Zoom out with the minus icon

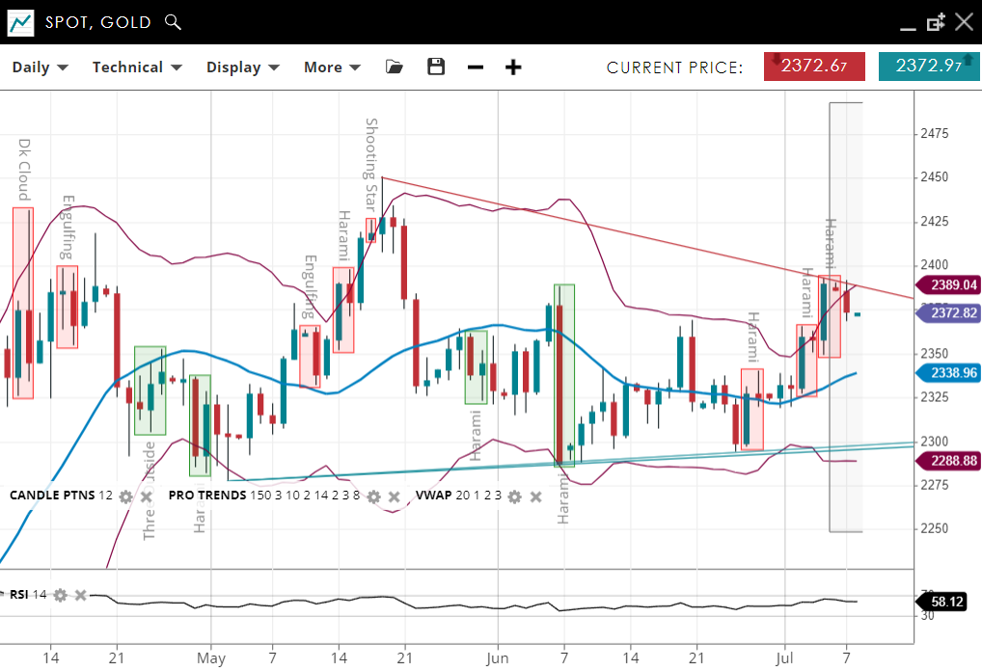point(476,67)
